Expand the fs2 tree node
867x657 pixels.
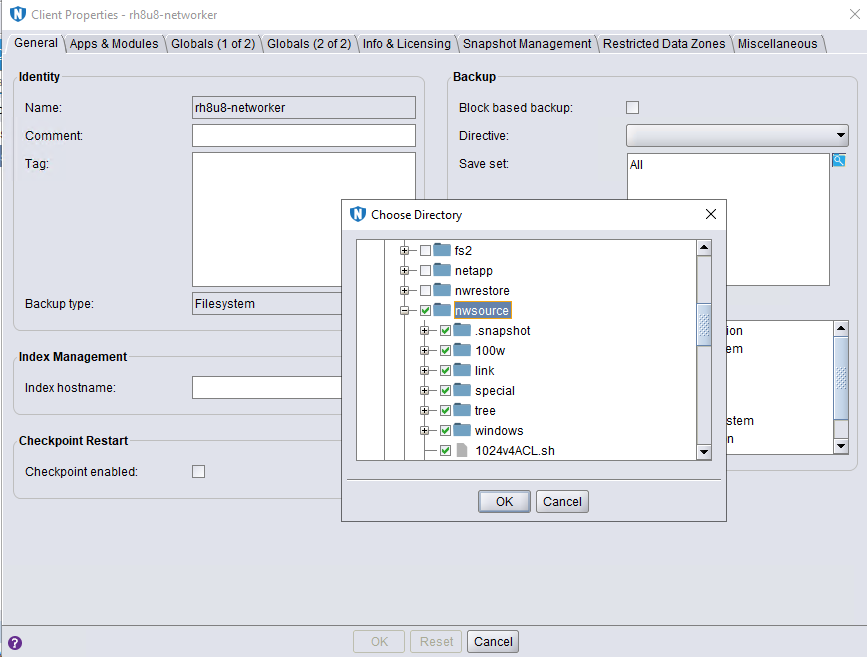[405, 251]
